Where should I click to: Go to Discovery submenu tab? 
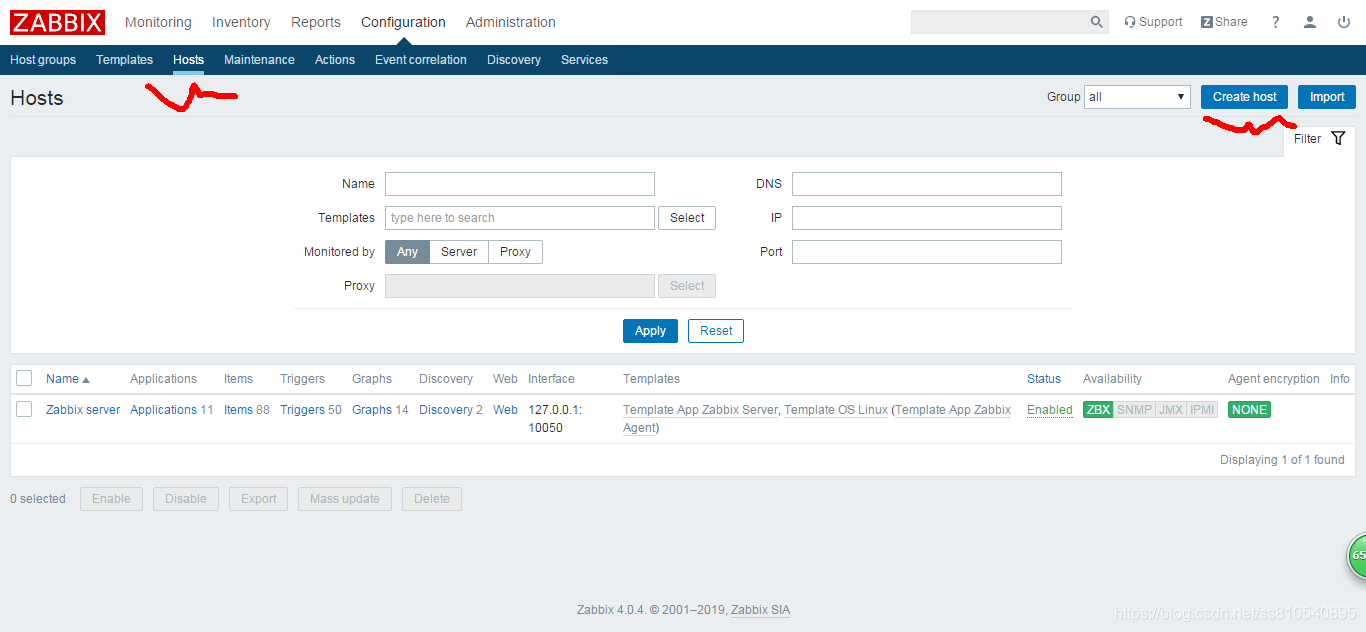coord(514,60)
